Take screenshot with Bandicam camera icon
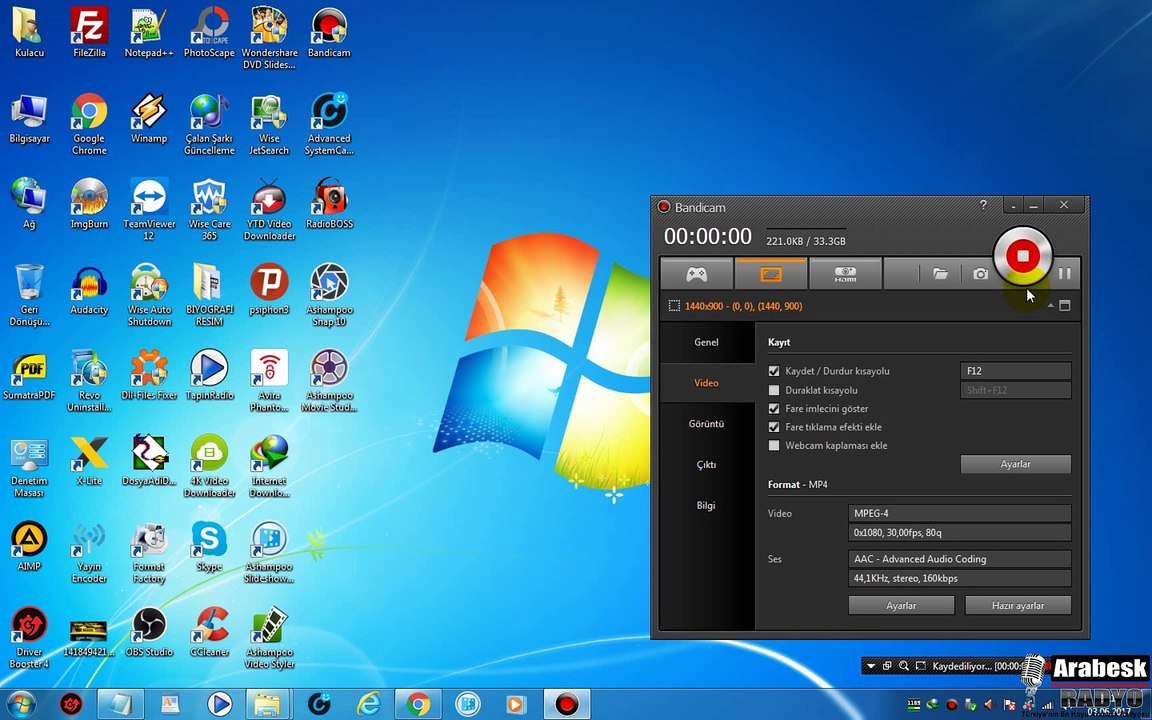1152x720 pixels. click(x=980, y=273)
